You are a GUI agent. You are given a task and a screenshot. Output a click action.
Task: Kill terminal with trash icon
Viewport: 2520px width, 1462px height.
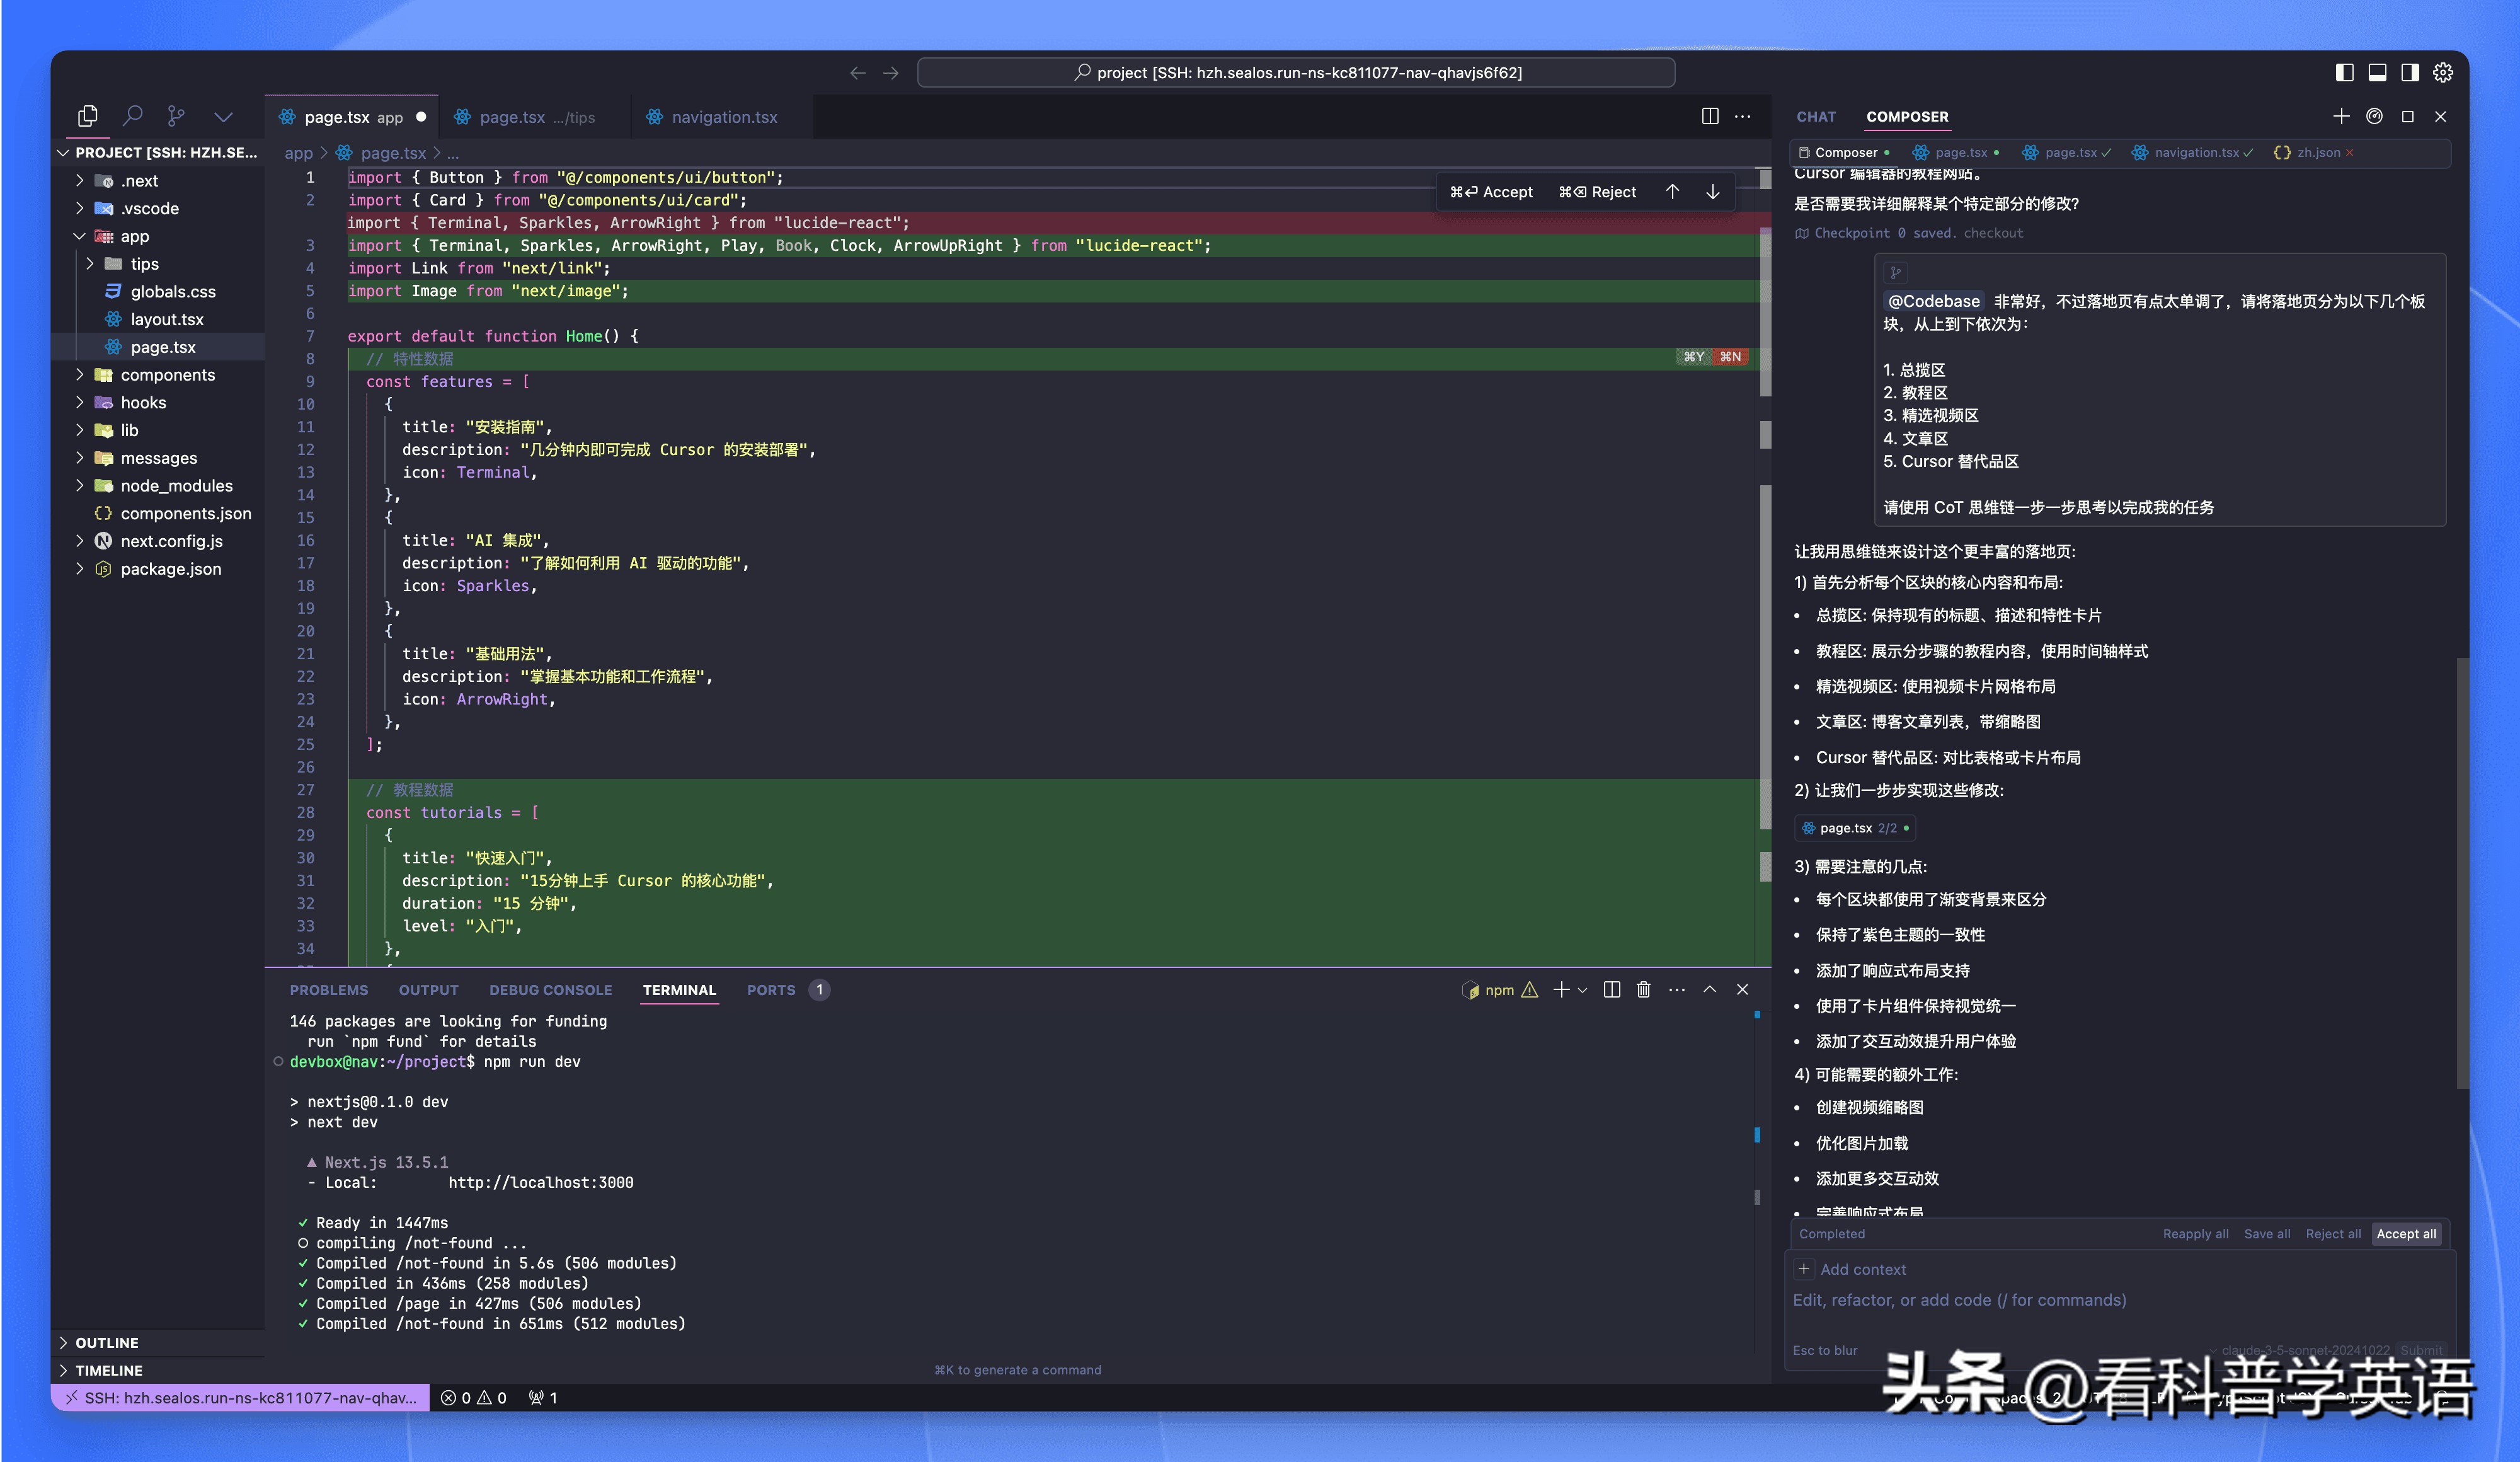pyautogui.click(x=1643, y=989)
